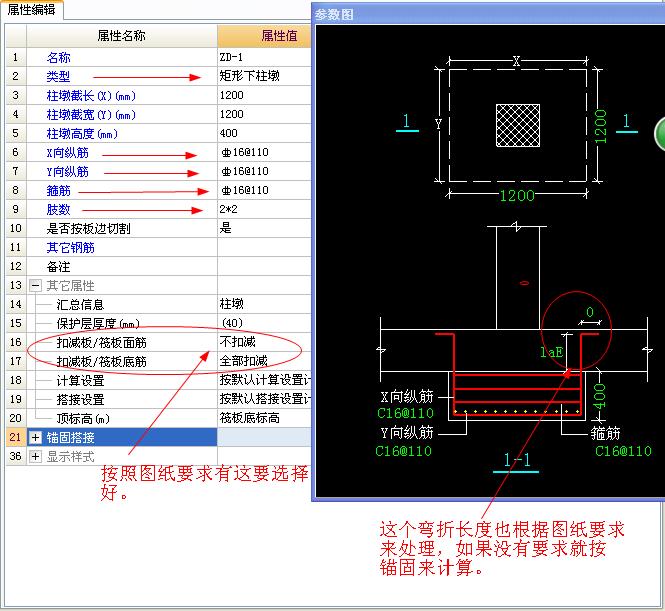Select row number 21 header
This screenshot has width=665, height=611.
point(16,437)
